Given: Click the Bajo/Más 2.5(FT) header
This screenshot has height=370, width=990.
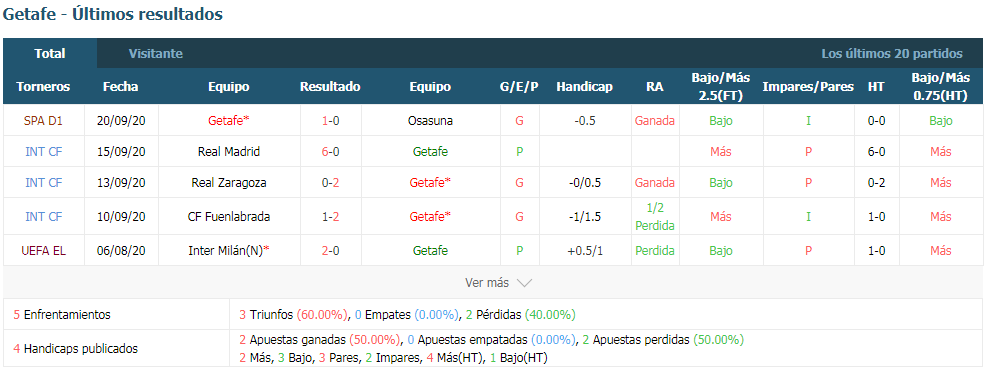Looking at the screenshot, I should 720,87.
